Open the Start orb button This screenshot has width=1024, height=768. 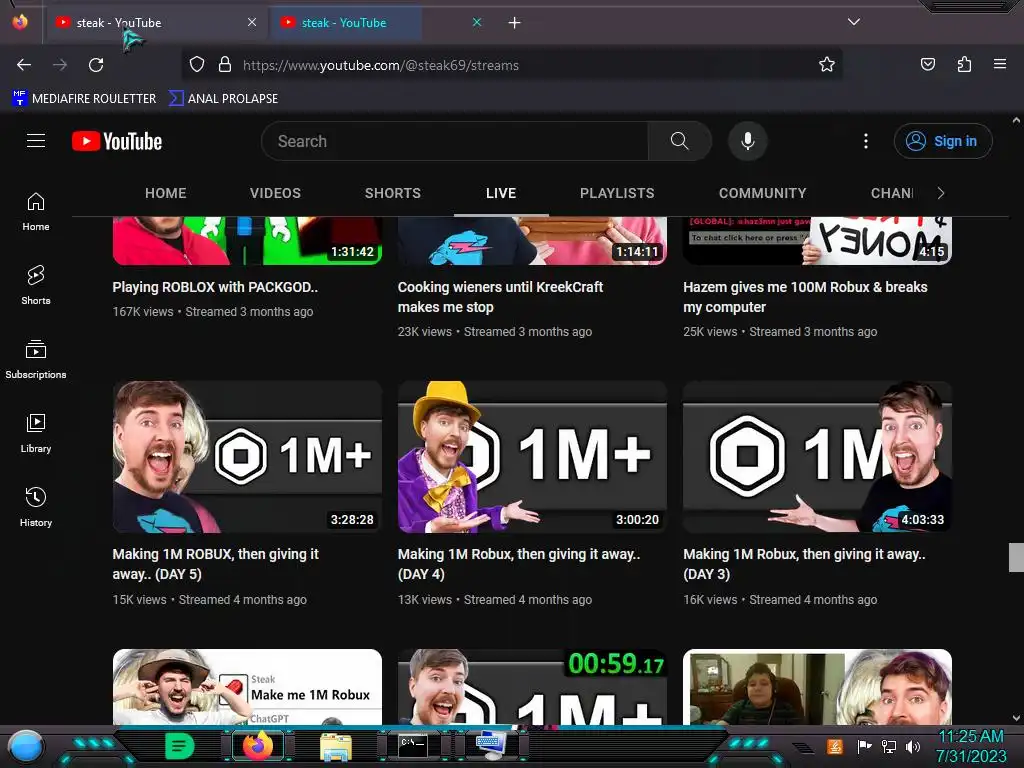pos(26,746)
